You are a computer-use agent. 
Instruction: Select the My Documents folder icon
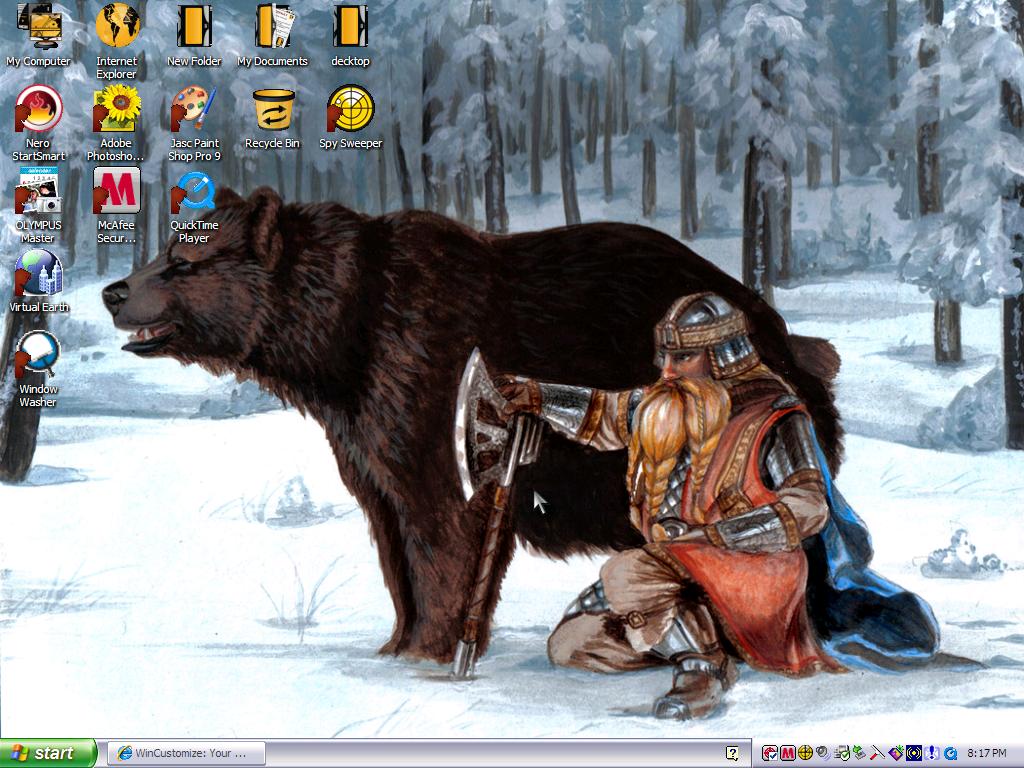click(x=272, y=35)
